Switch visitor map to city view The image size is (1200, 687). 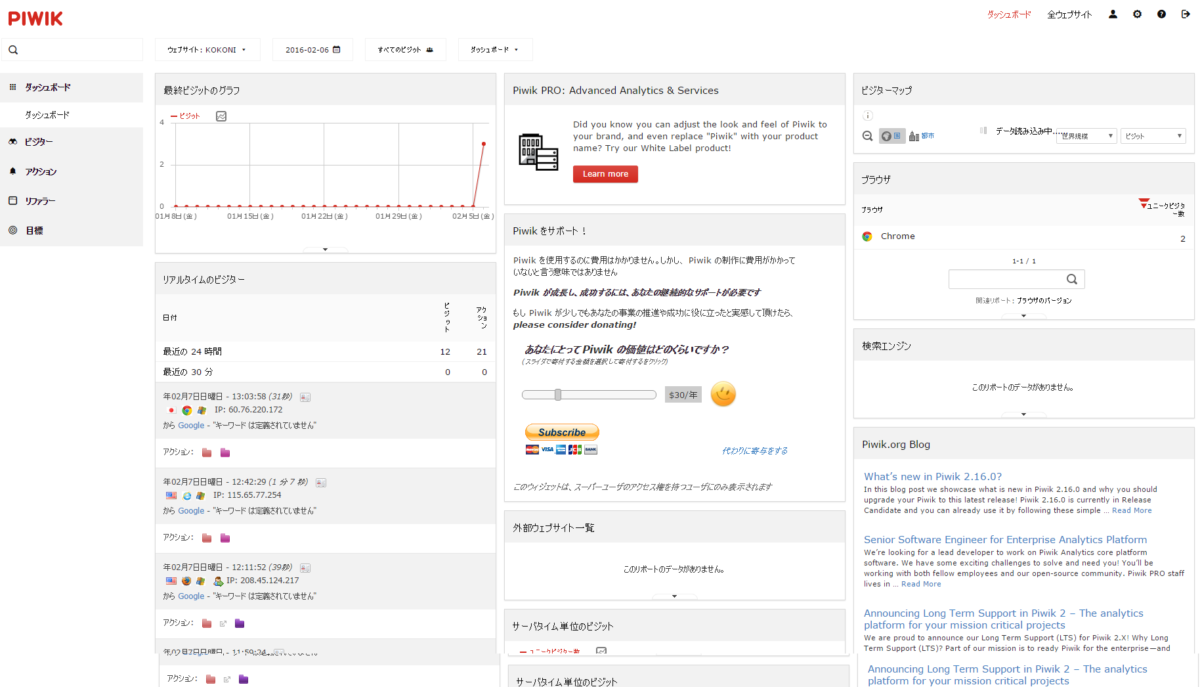click(x=921, y=136)
